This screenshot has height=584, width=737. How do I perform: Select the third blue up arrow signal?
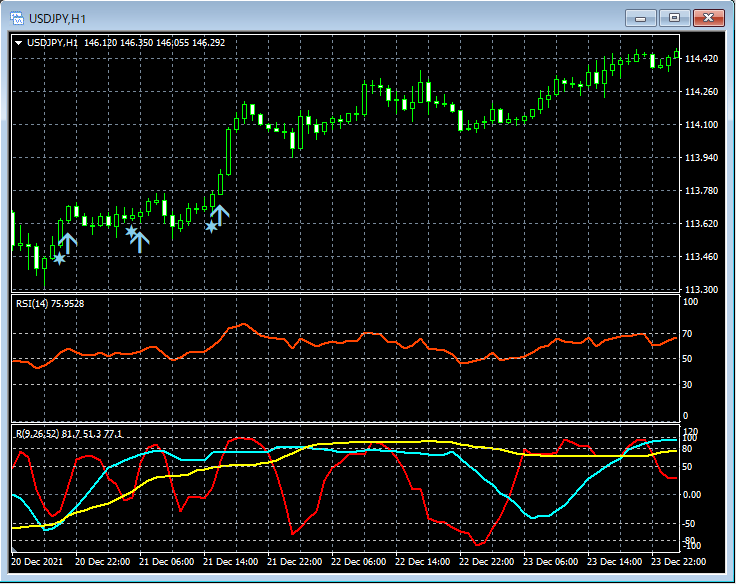(x=220, y=213)
